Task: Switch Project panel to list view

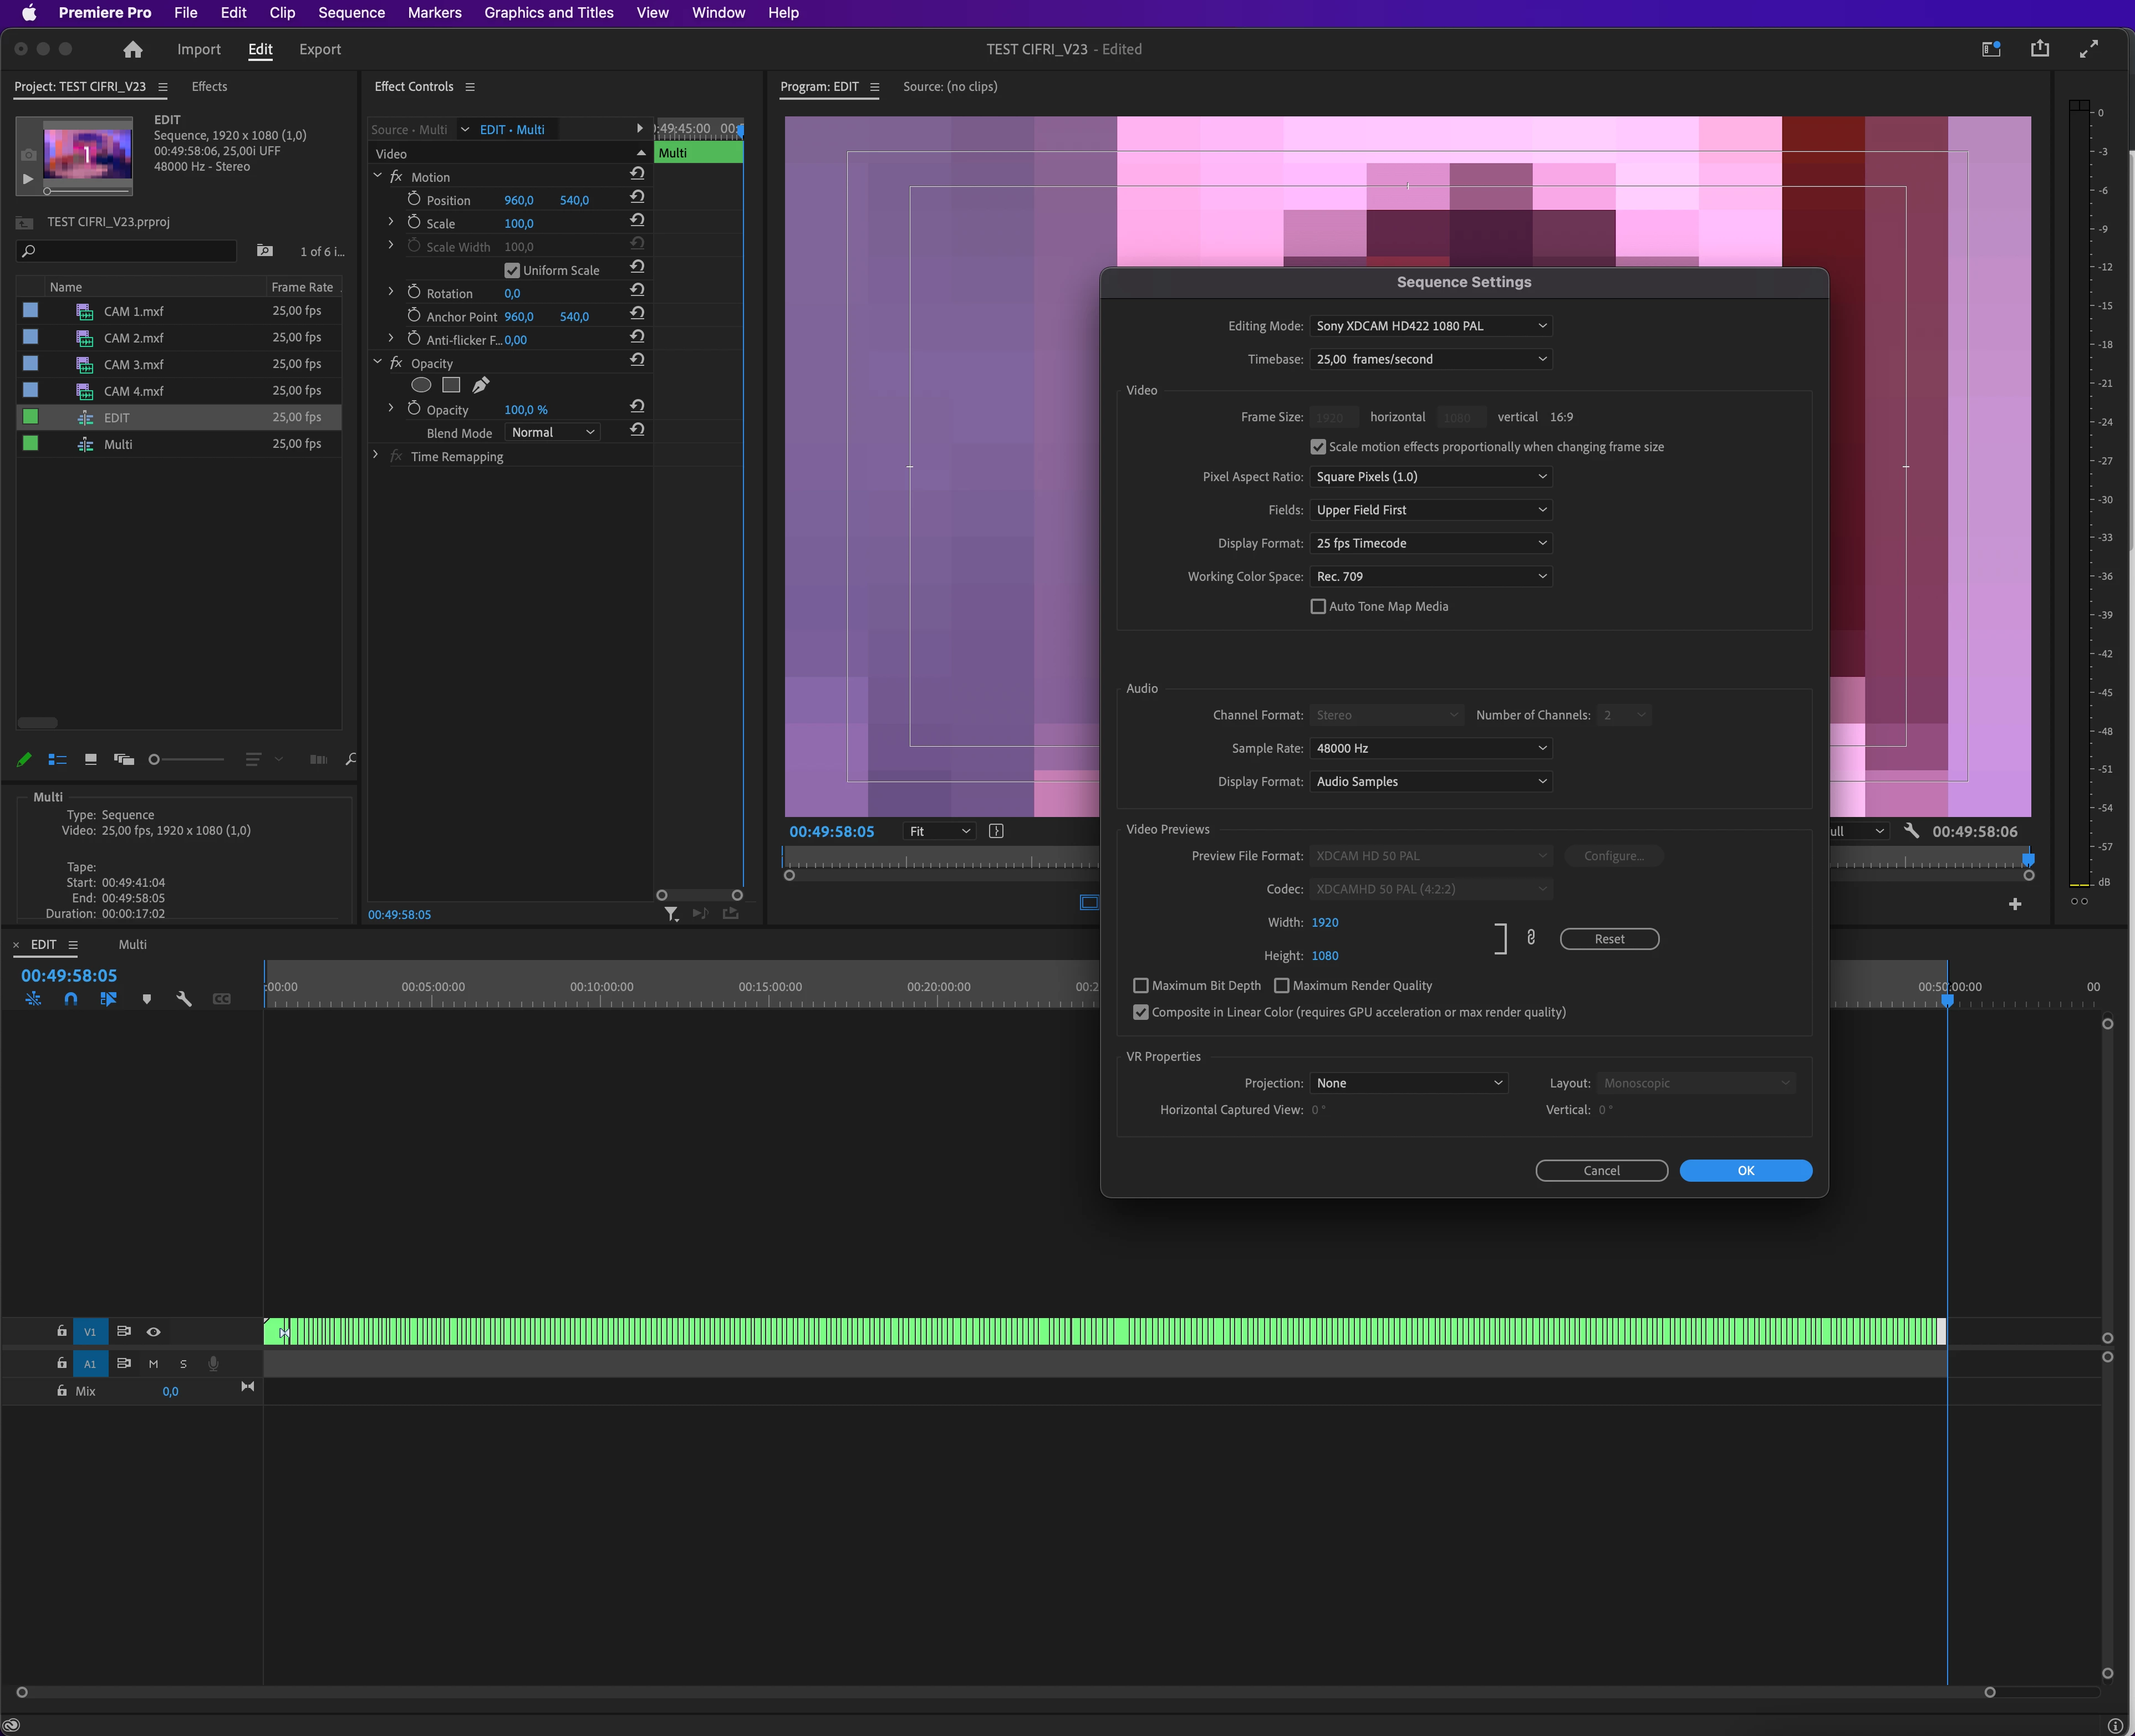Action: tap(57, 760)
